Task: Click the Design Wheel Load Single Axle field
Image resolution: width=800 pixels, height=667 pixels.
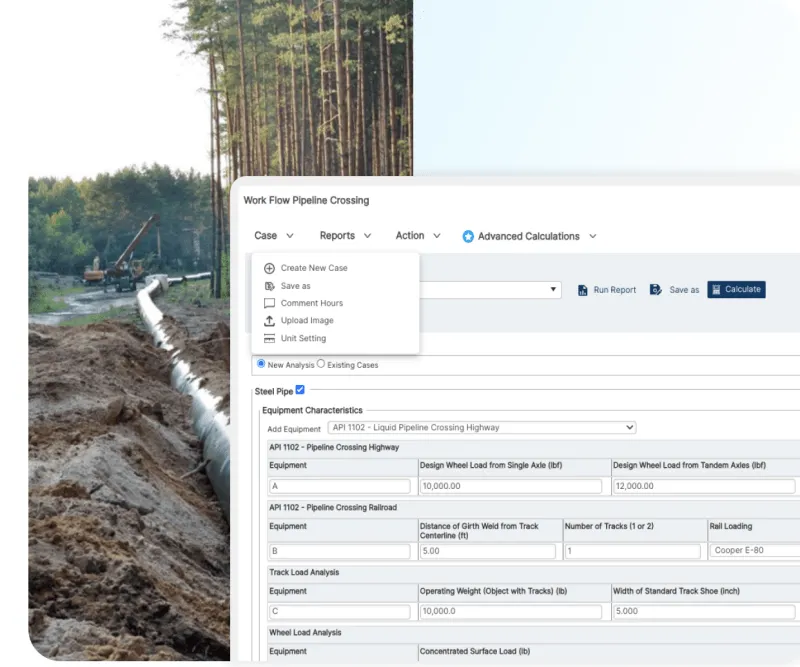Action: (510, 486)
